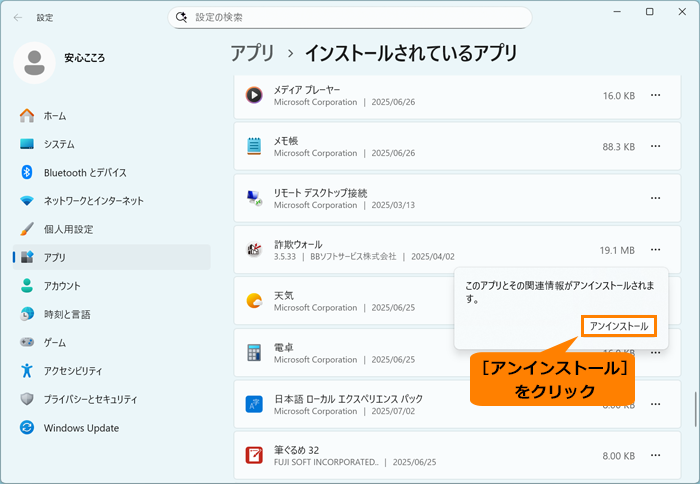Click the user avatar picture
This screenshot has height=484, width=700.
click(34, 63)
